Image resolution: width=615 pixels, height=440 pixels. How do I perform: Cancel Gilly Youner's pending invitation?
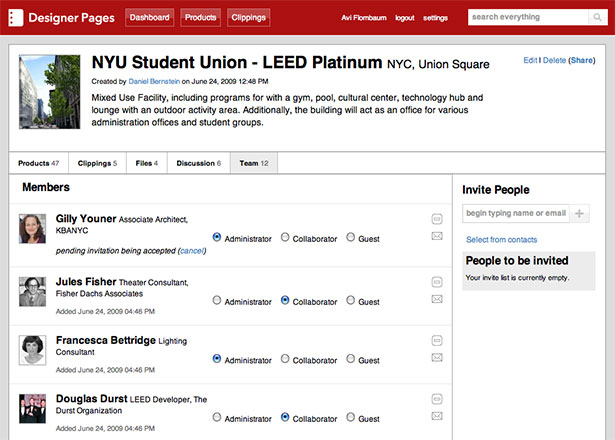(192, 251)
